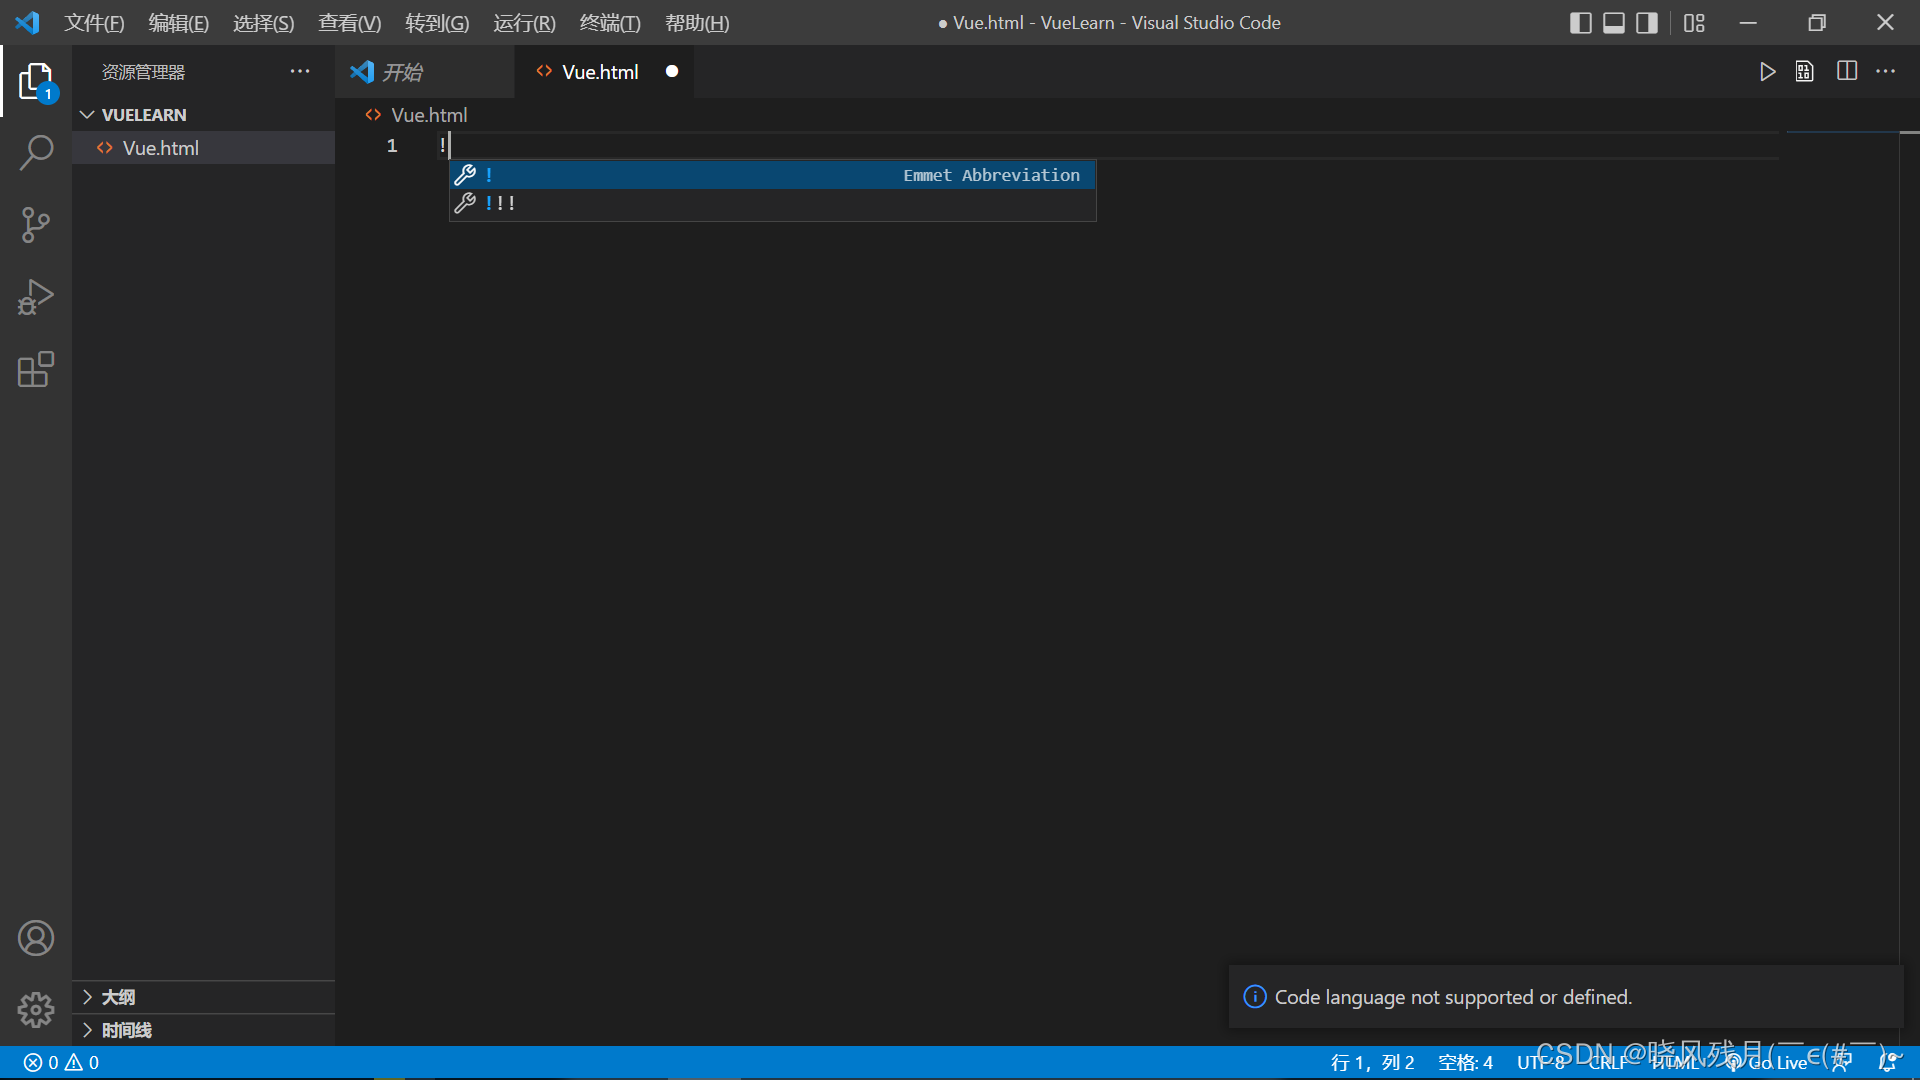Image resolution: width=1920 pixels, height=1080 pixels.
Task: Open the Run and Debug view
Action: (x=36, y=297)
